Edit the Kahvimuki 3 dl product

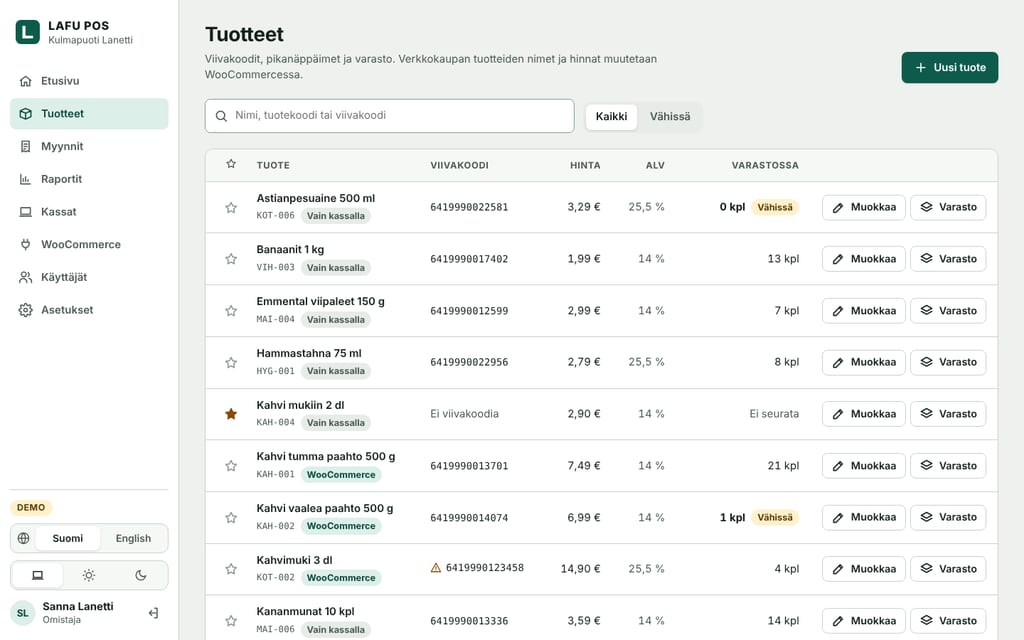(x=863, y=569)
